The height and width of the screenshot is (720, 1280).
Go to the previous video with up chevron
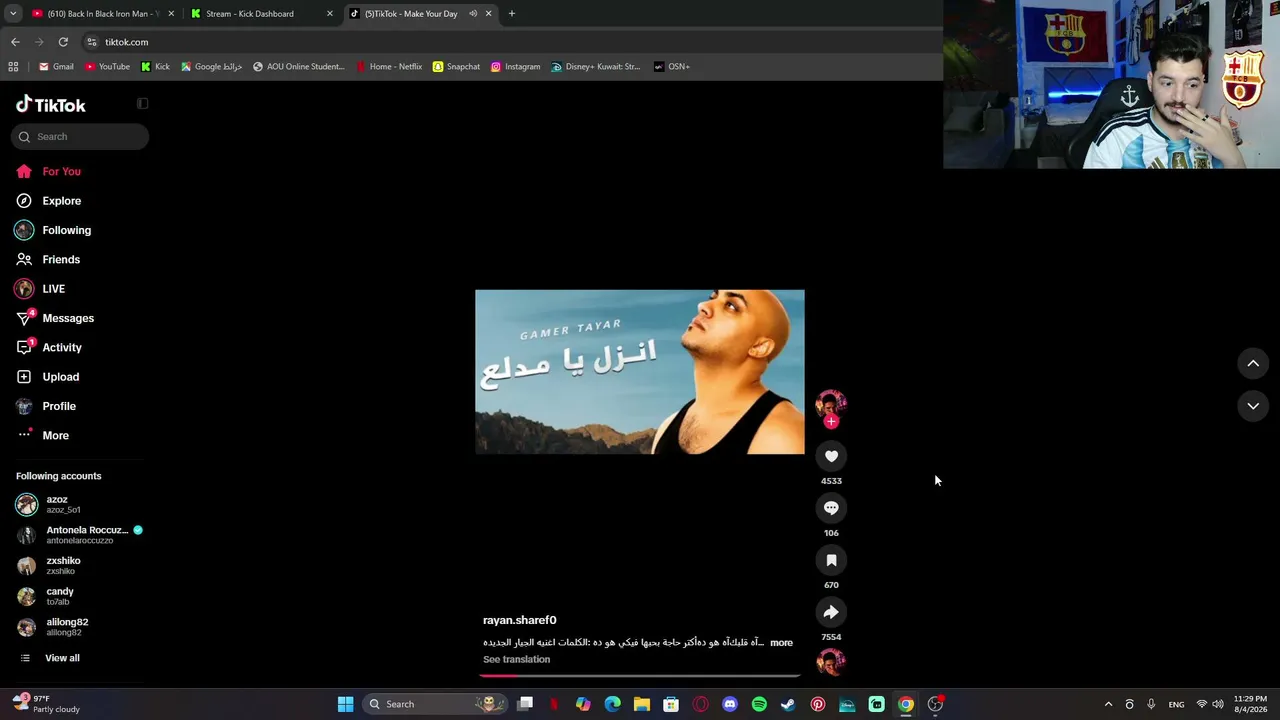pyautogui.click(x=1253, y=364)
